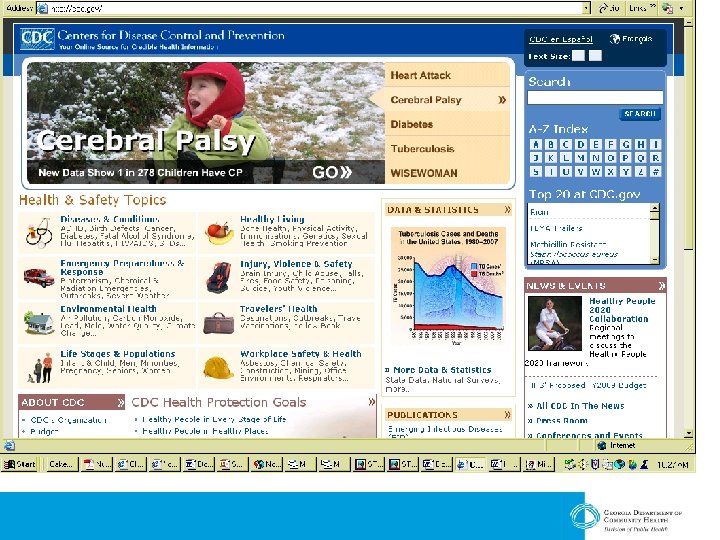The image size is (720, 540).
Task: Click the A-Z Index letter H
Action: [641, 145]
